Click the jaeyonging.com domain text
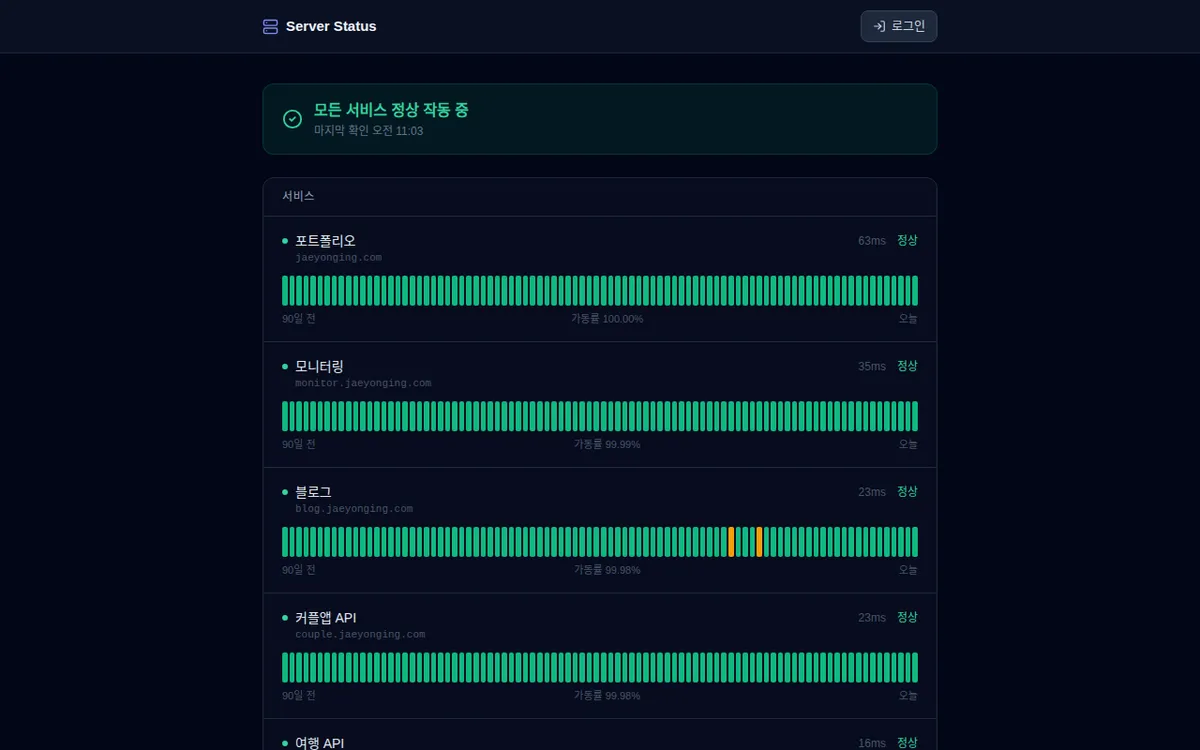The height and width of the screenshot is (750, 1200). tap(338, 258)
